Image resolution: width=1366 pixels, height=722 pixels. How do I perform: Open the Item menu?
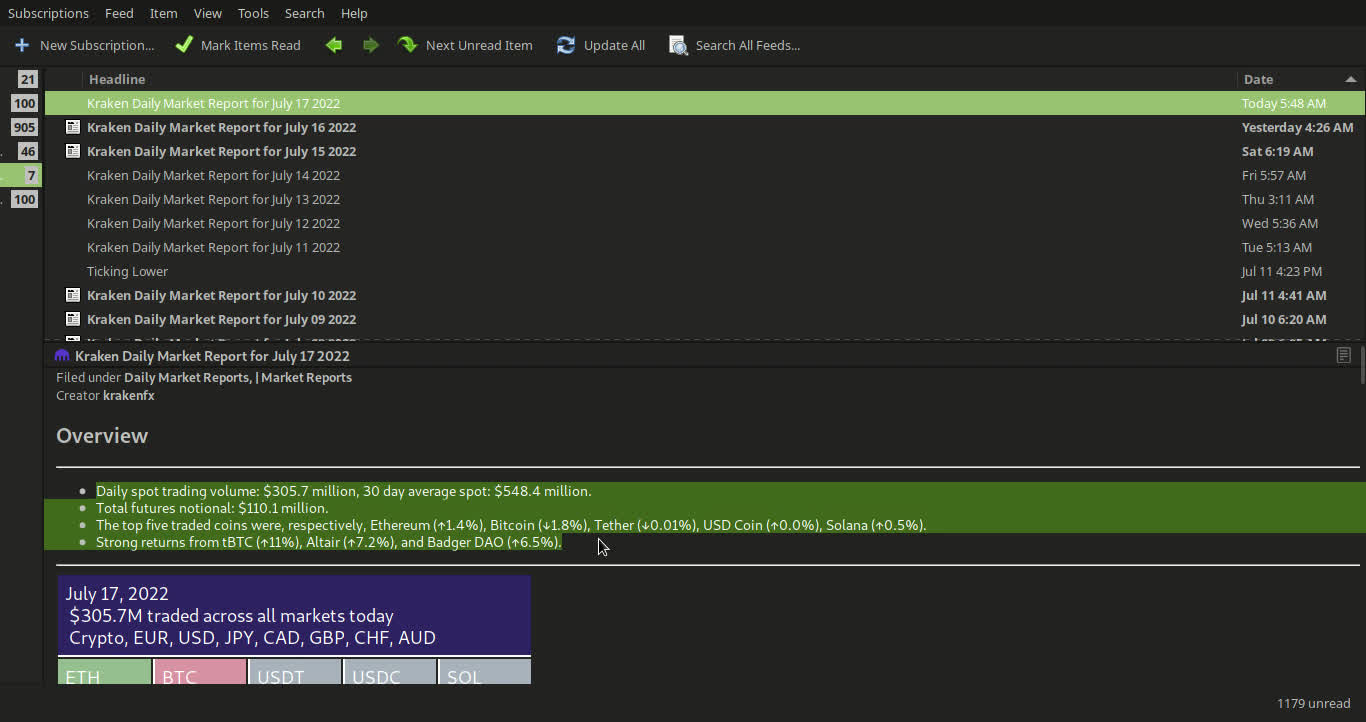tap(163, 13)
